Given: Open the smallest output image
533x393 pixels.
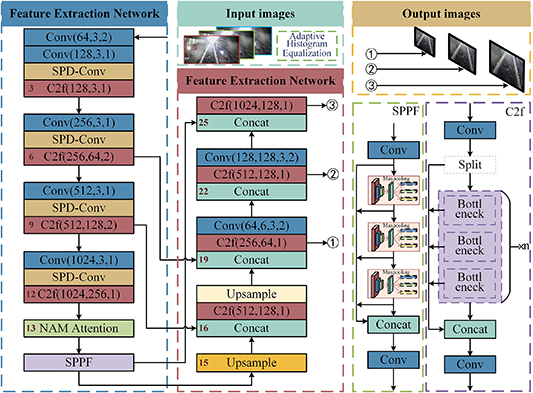Looking at the screenshot, I should [x=425, y=42].
